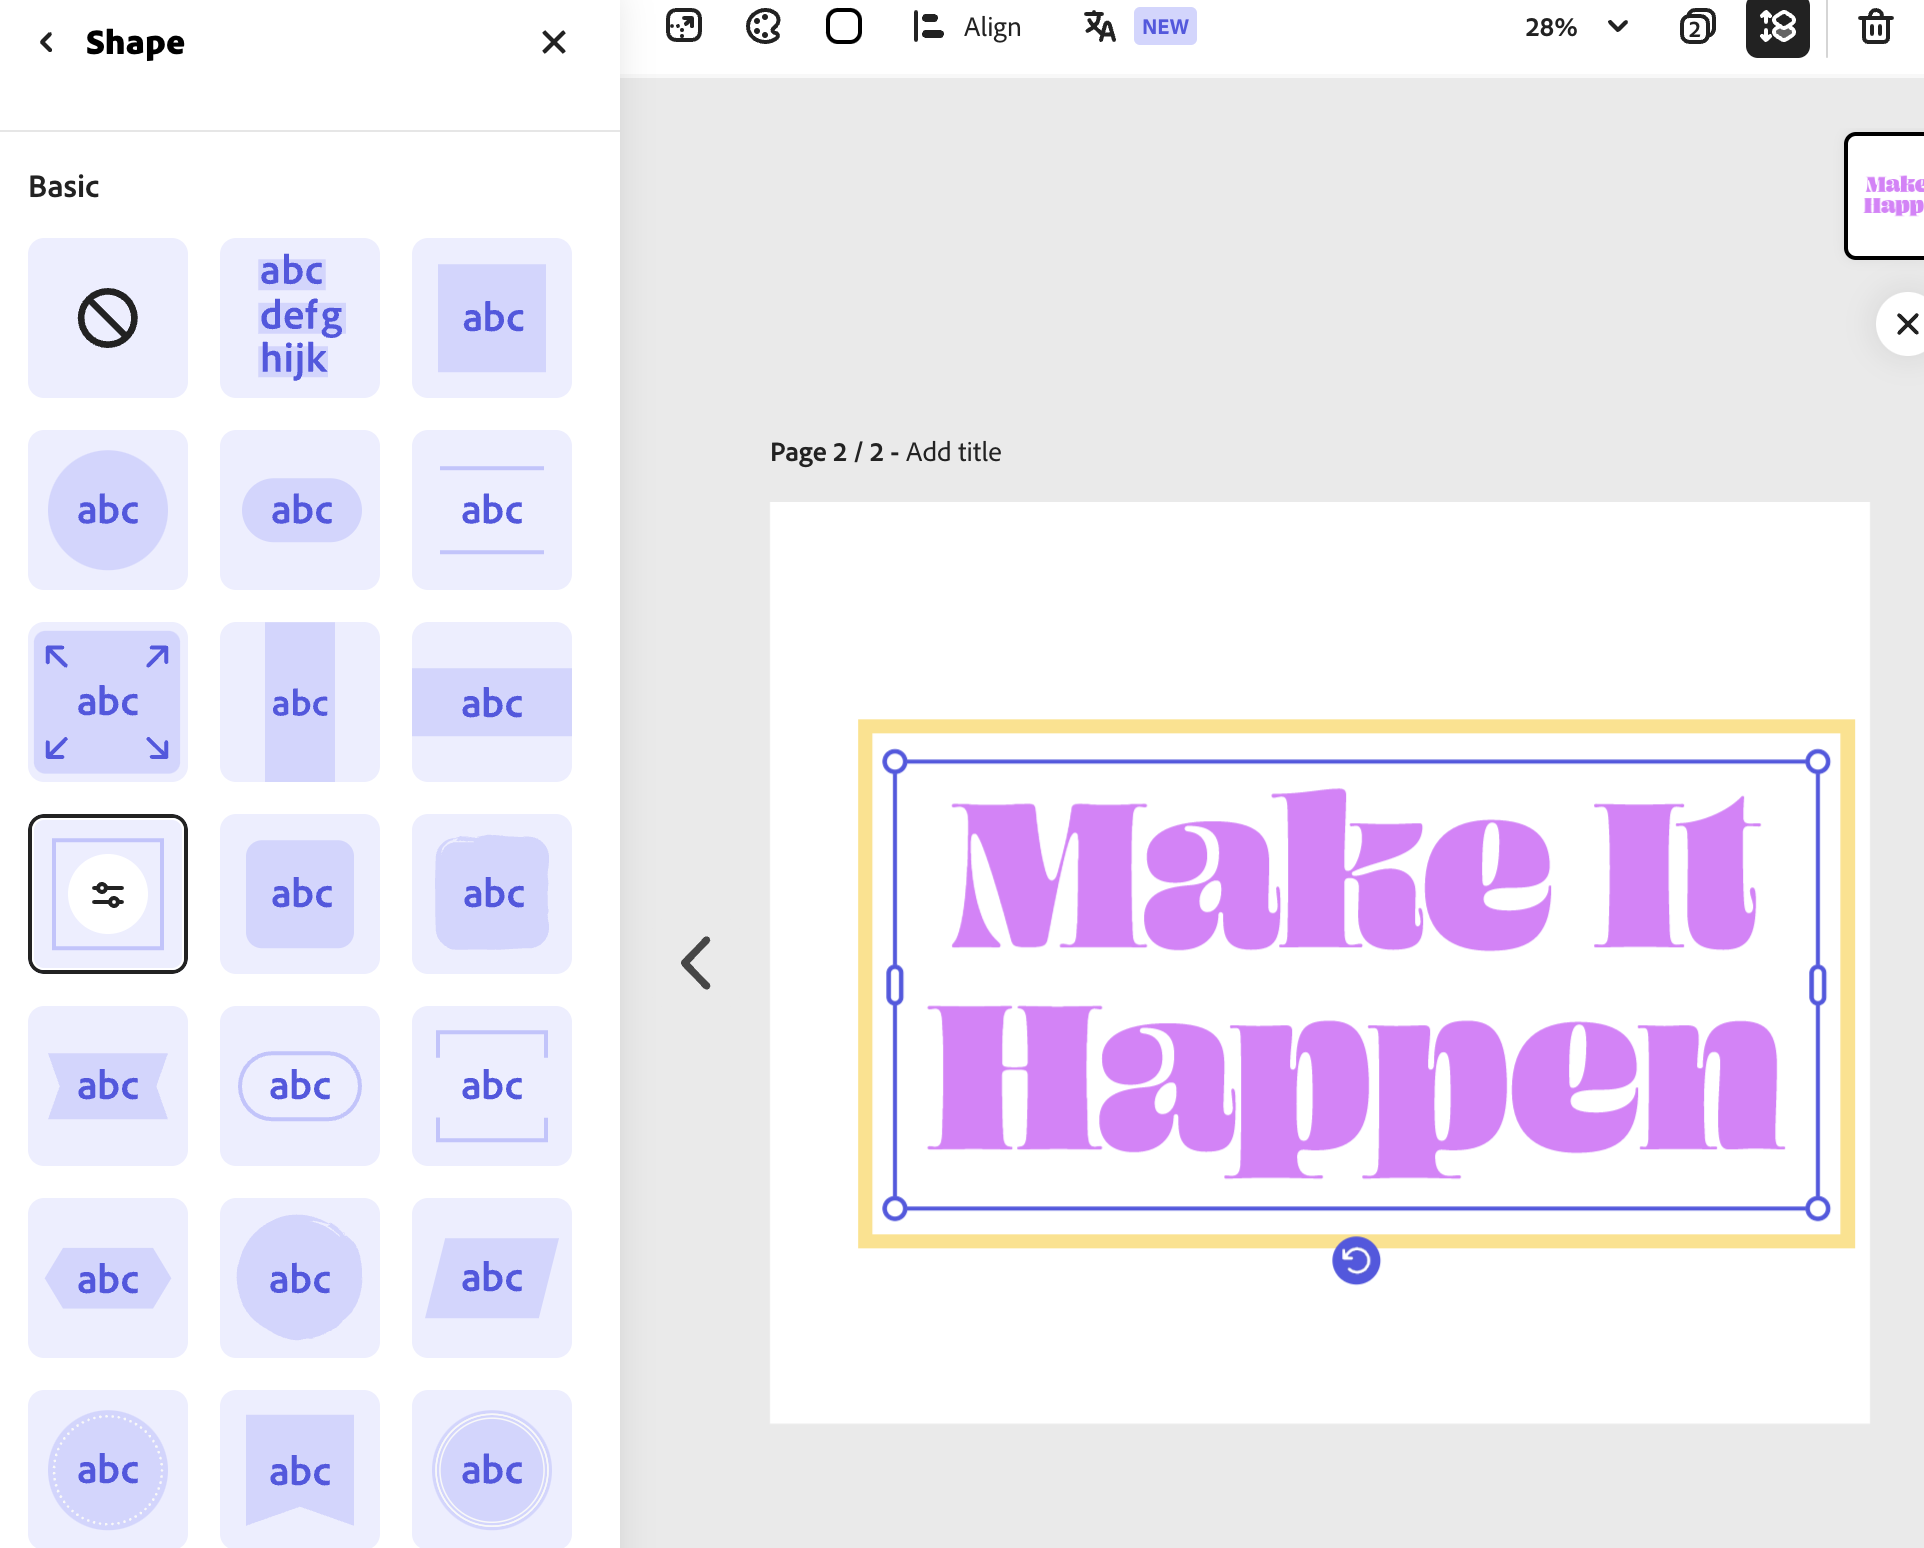The height and width of the screenshot is (1548, 1924).
Task: Apply the circle background shape
Action: 108,510
